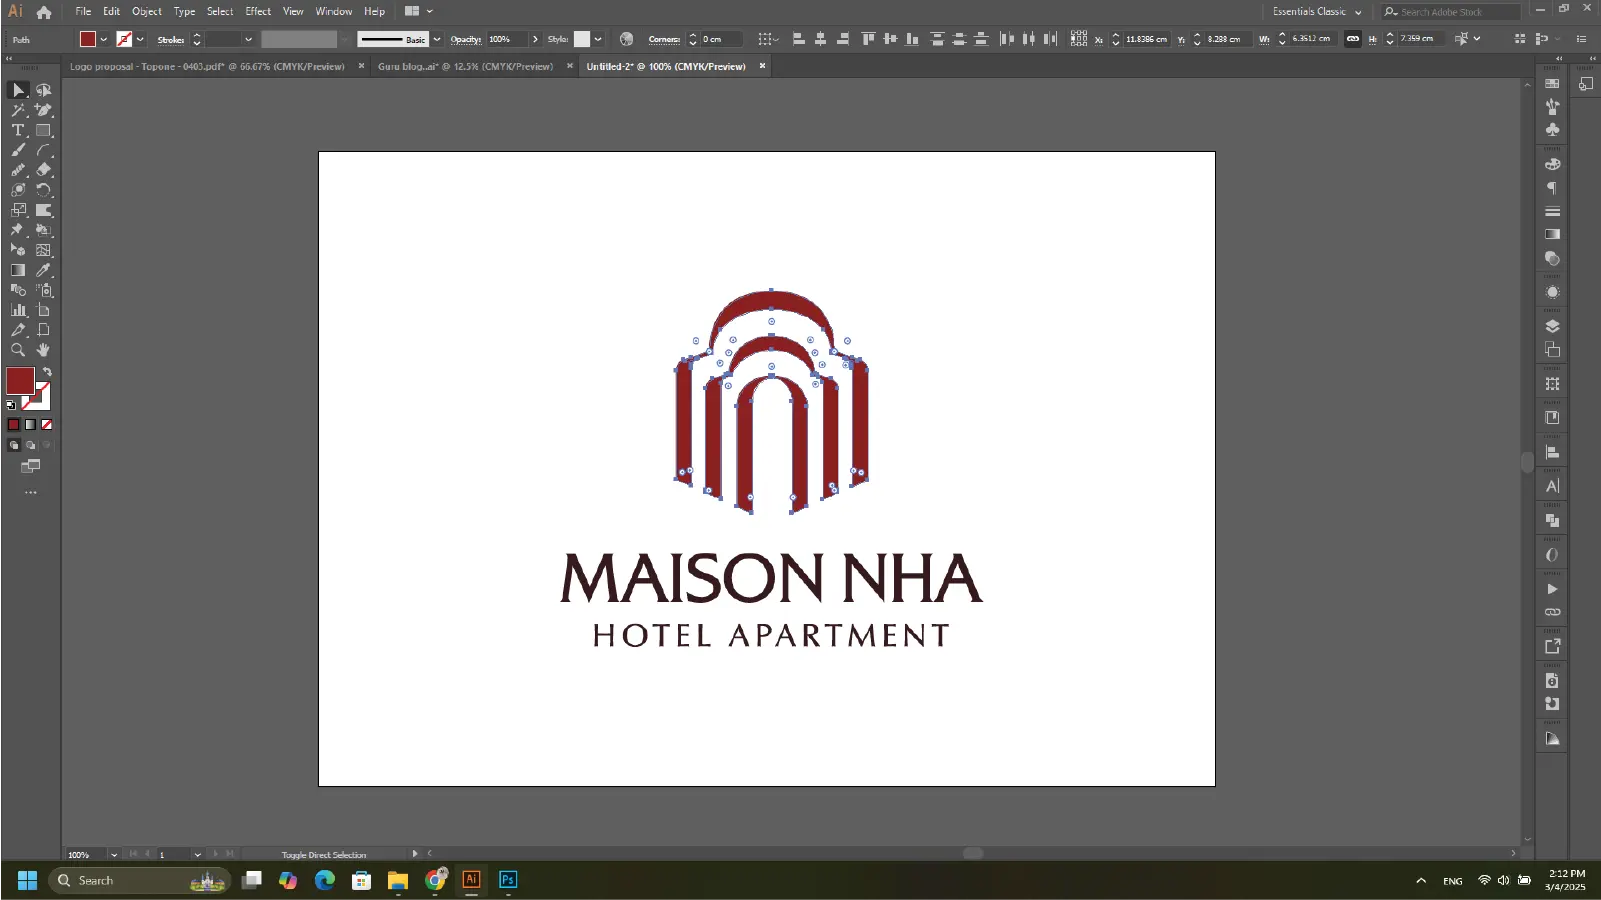Open the Edit Toolbar three-dots button
Image resolution: width=1601 pixels, height=900 pixels.
click(x=31, y=492)
